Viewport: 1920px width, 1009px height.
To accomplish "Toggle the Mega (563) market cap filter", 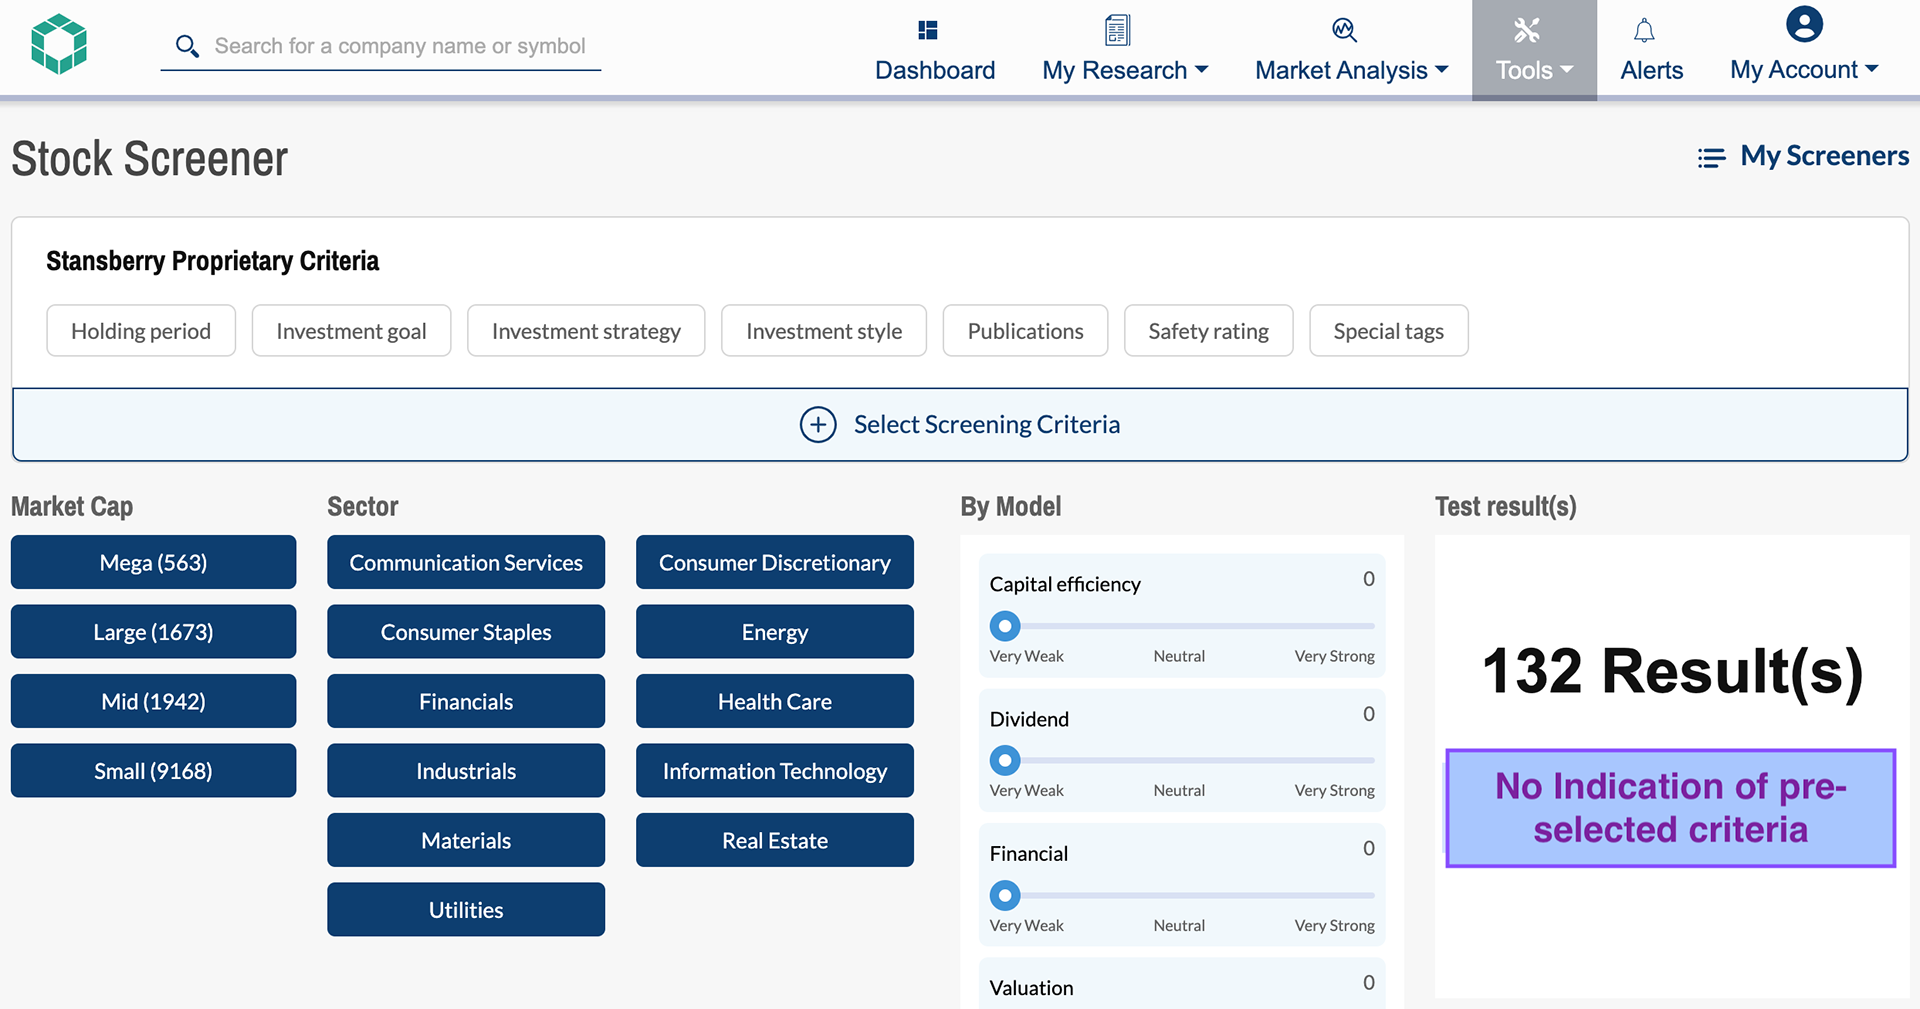I will 153,562.
